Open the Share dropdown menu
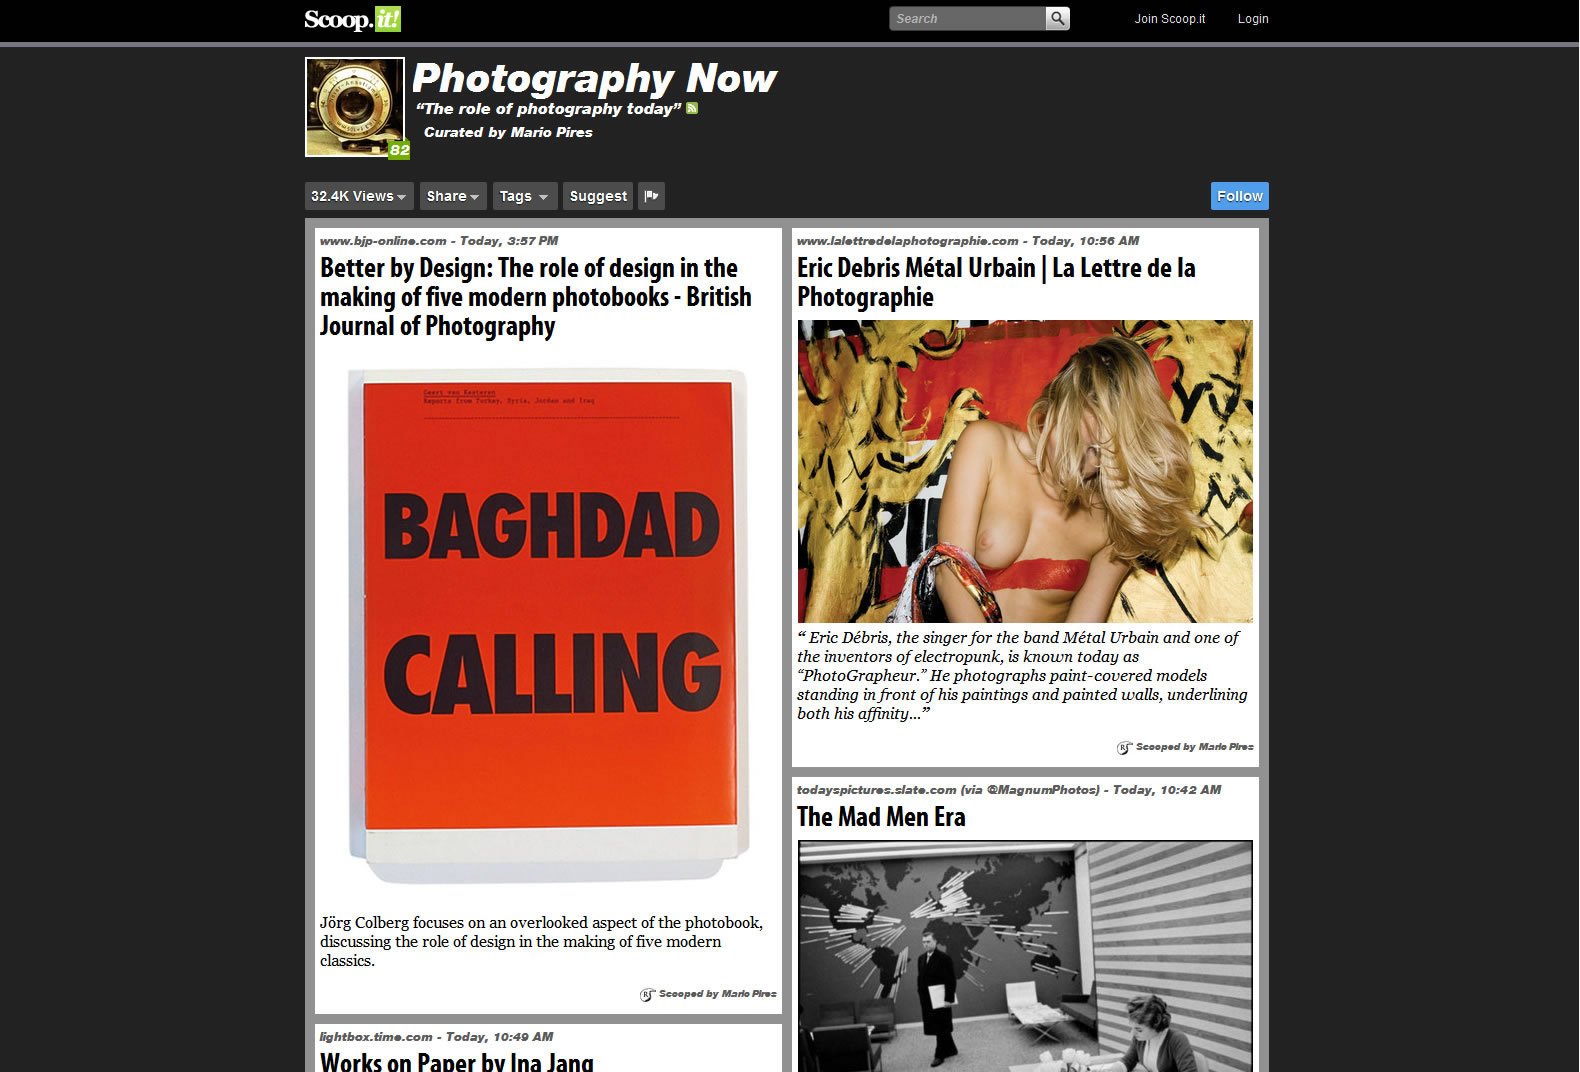Screen dimensions: 1580x1072 point(452,196)
